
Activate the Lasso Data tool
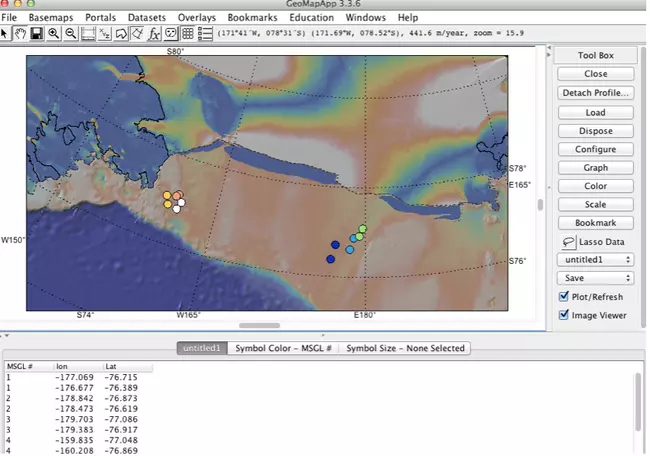pos(568,241)
